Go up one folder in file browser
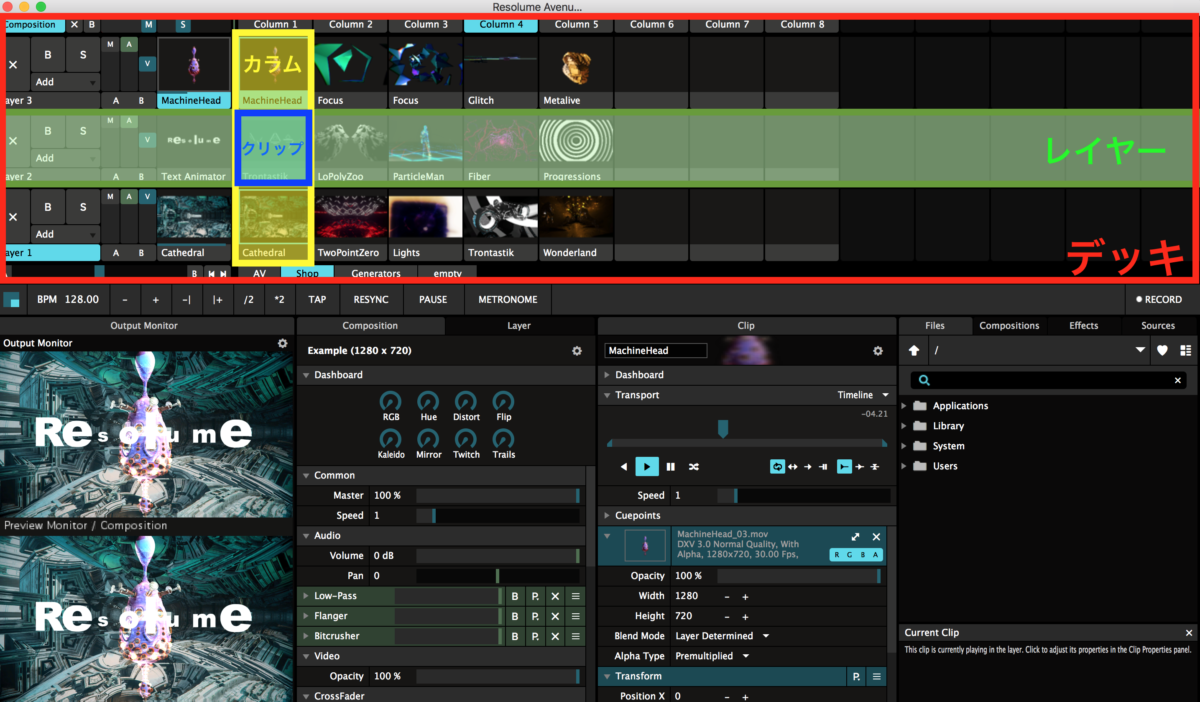This screenshot has height=702, width=1200. pos(913,351)
